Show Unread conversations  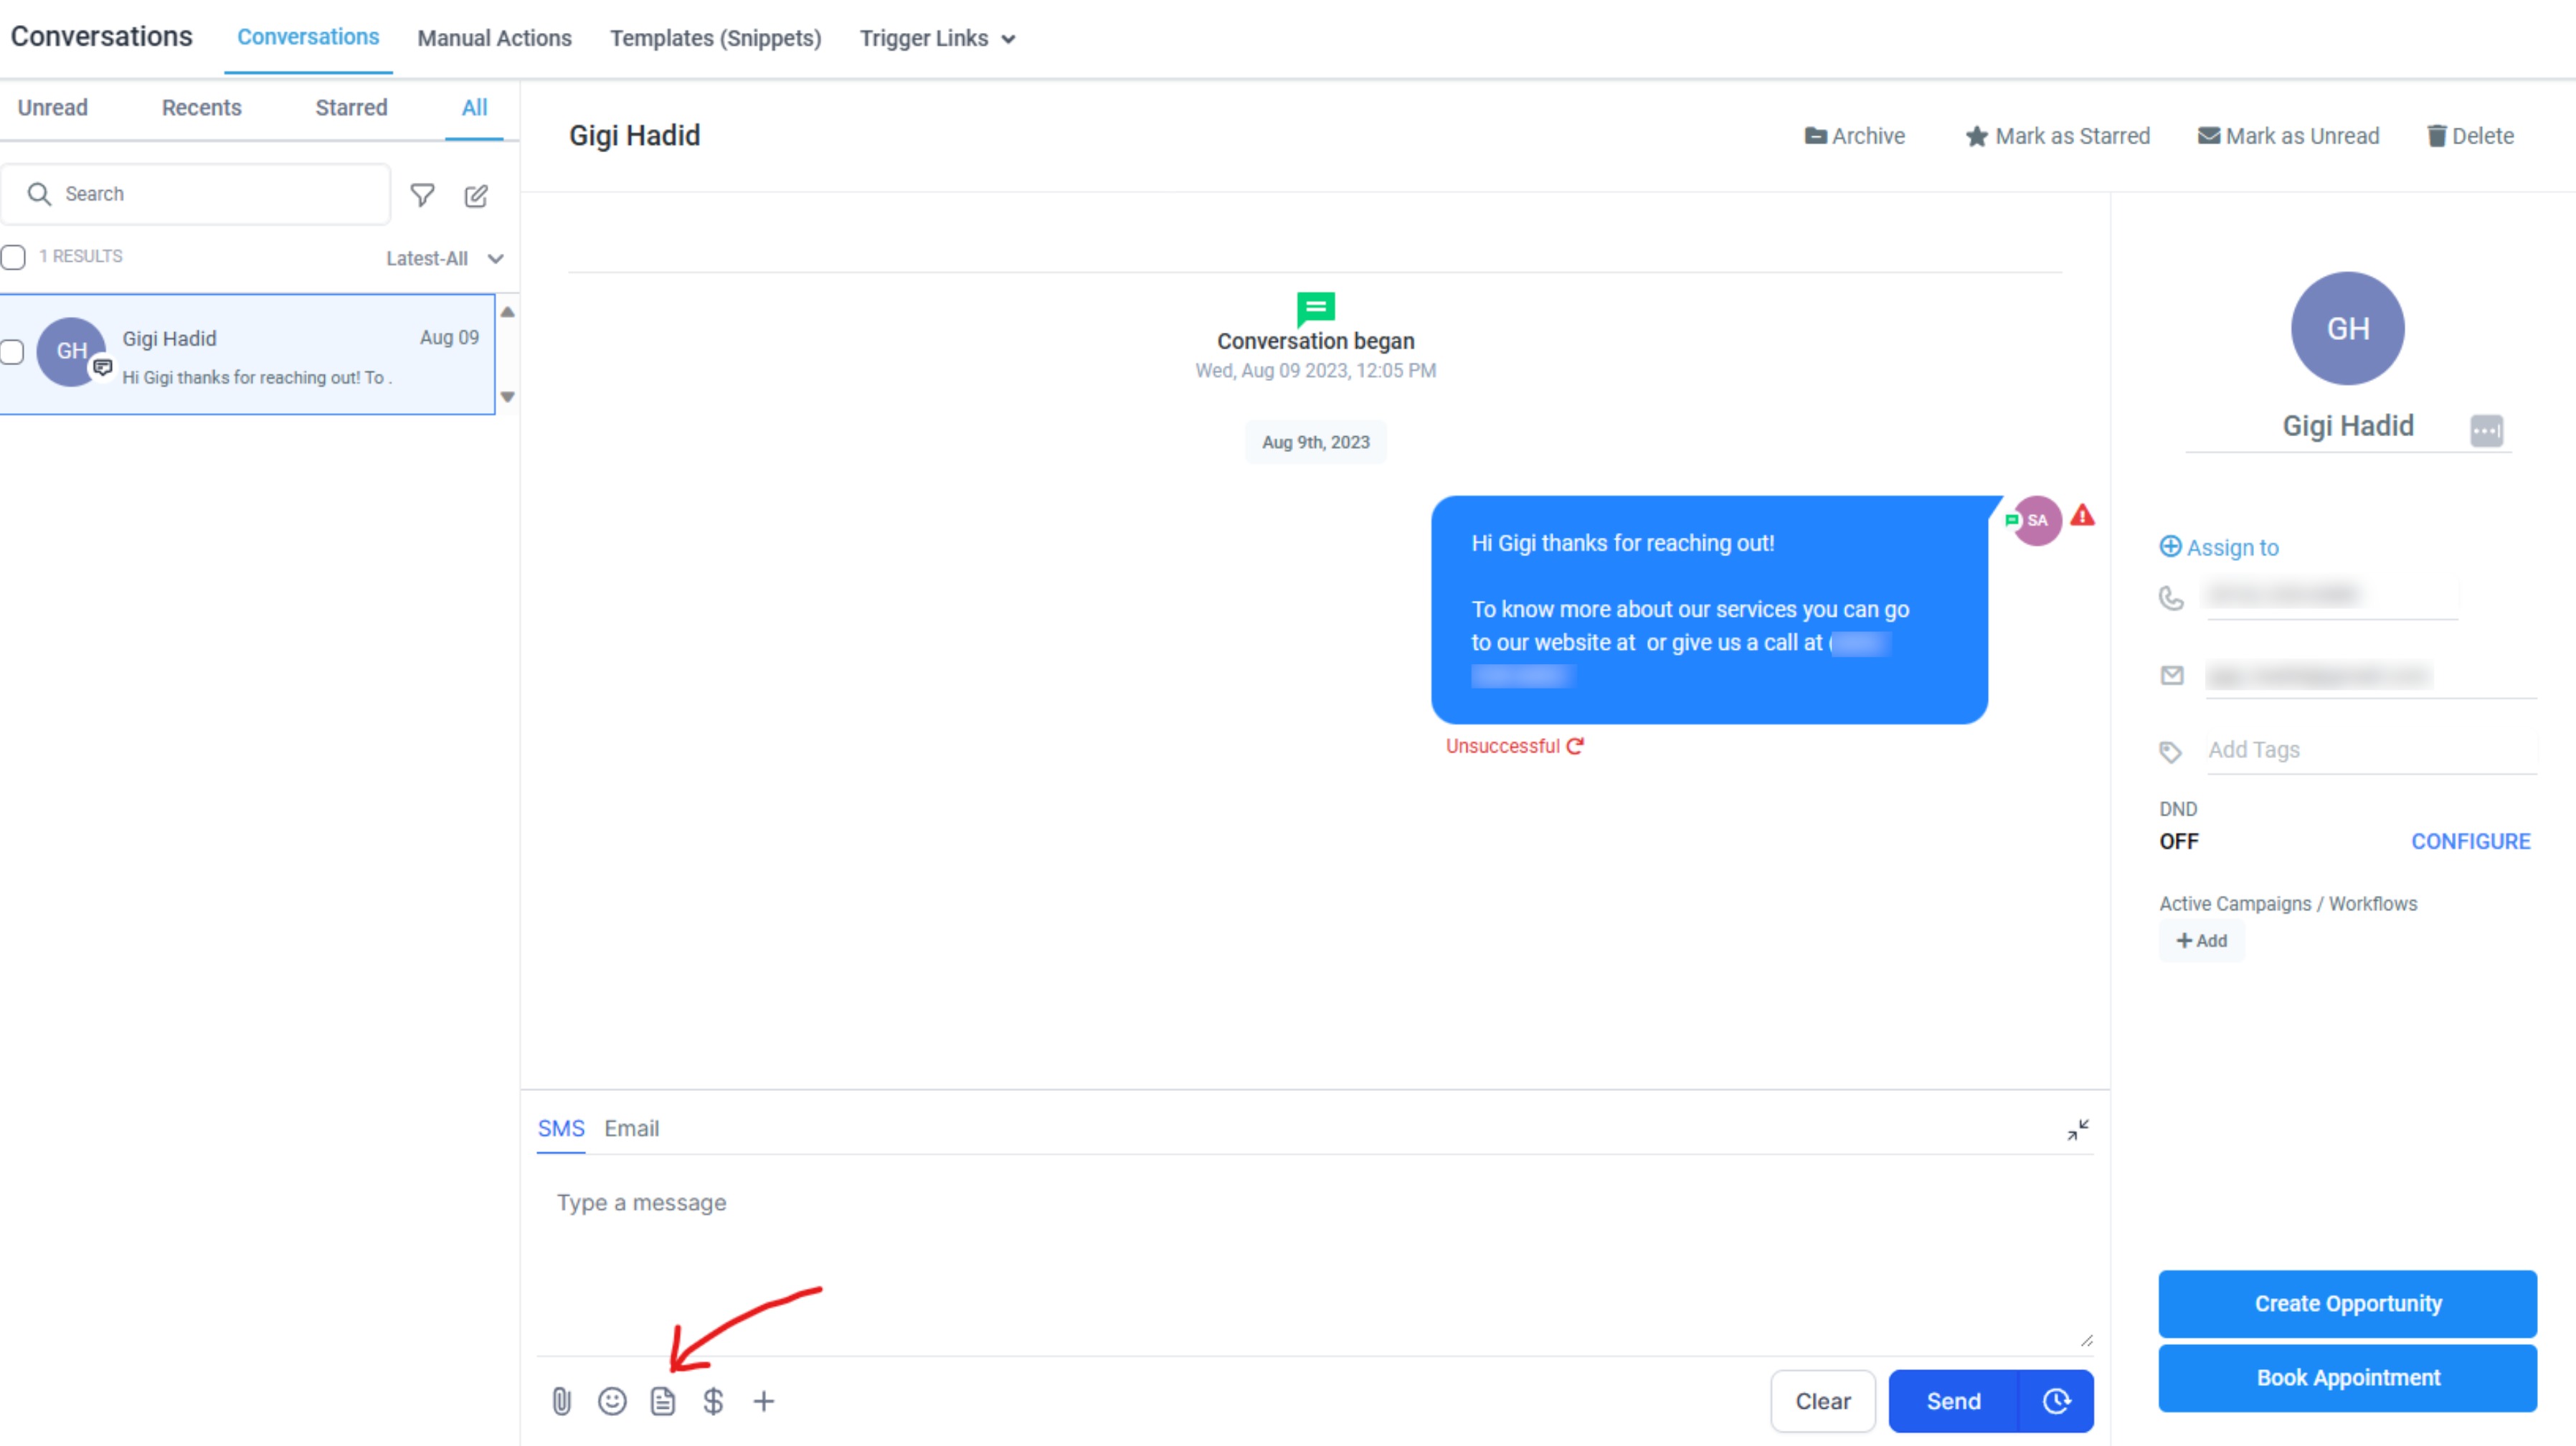point(52,107)
